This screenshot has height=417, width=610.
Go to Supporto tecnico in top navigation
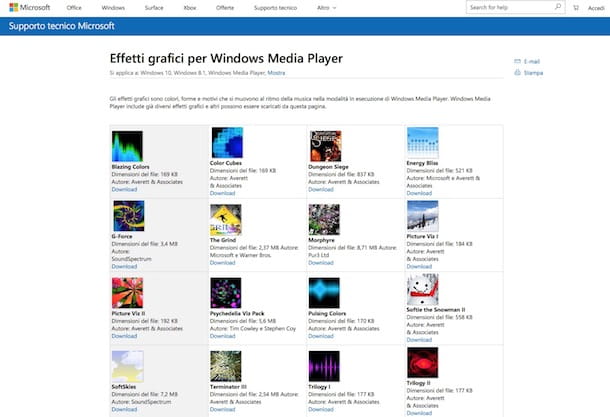(275, 7)
